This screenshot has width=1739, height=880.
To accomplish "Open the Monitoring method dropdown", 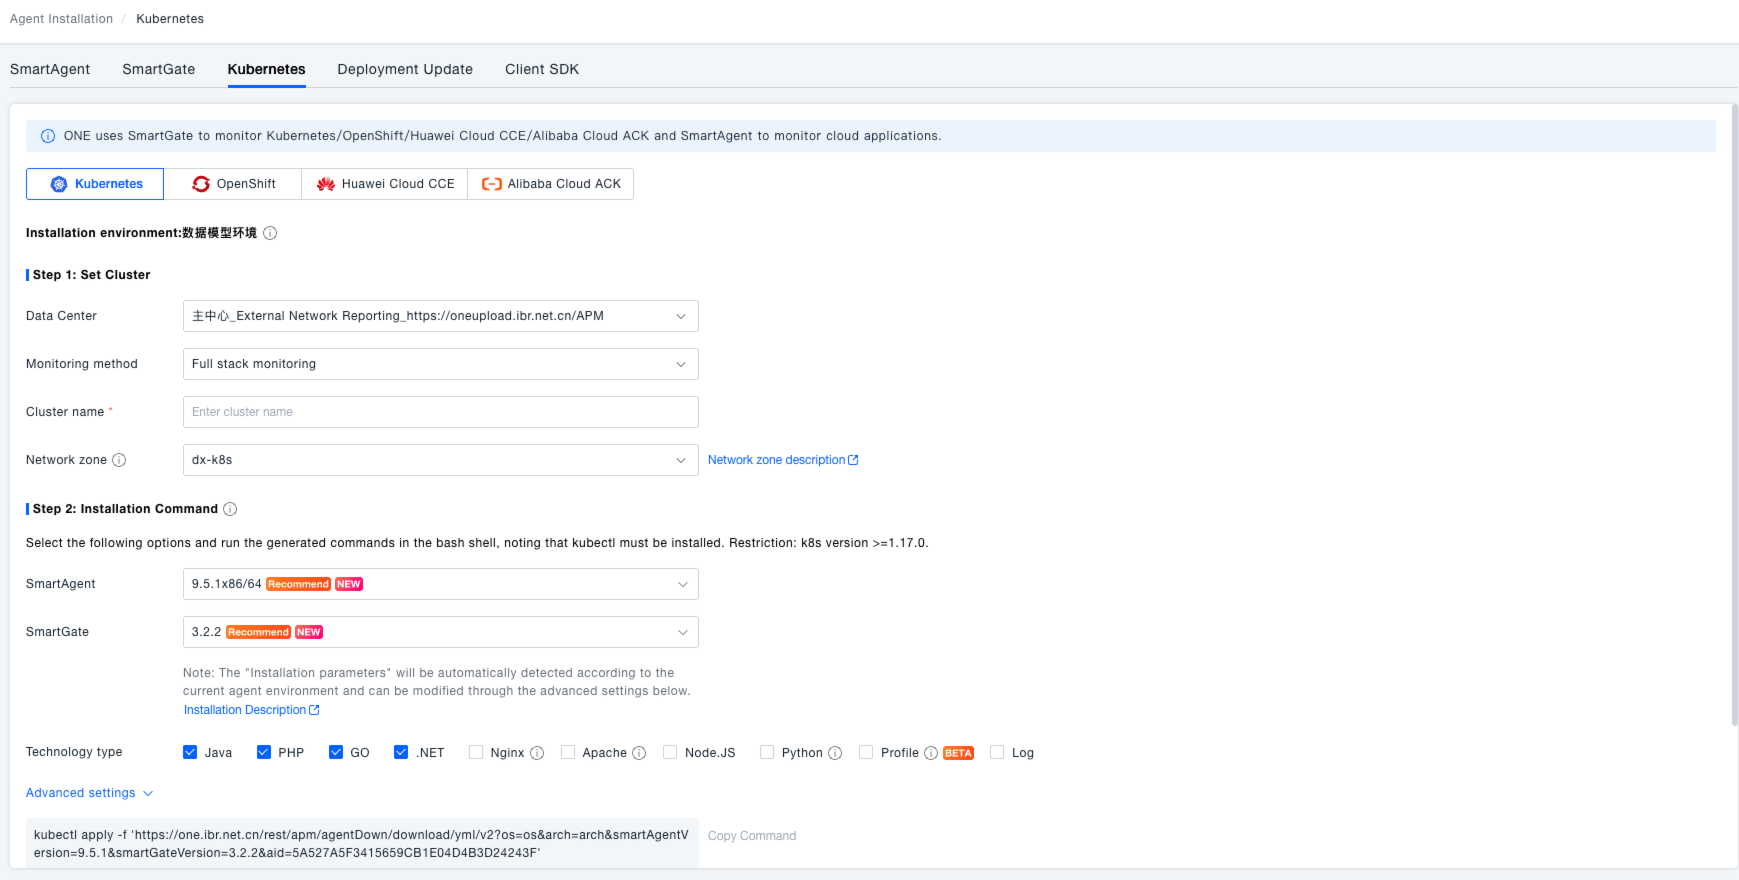I will [x=440, y=364].
